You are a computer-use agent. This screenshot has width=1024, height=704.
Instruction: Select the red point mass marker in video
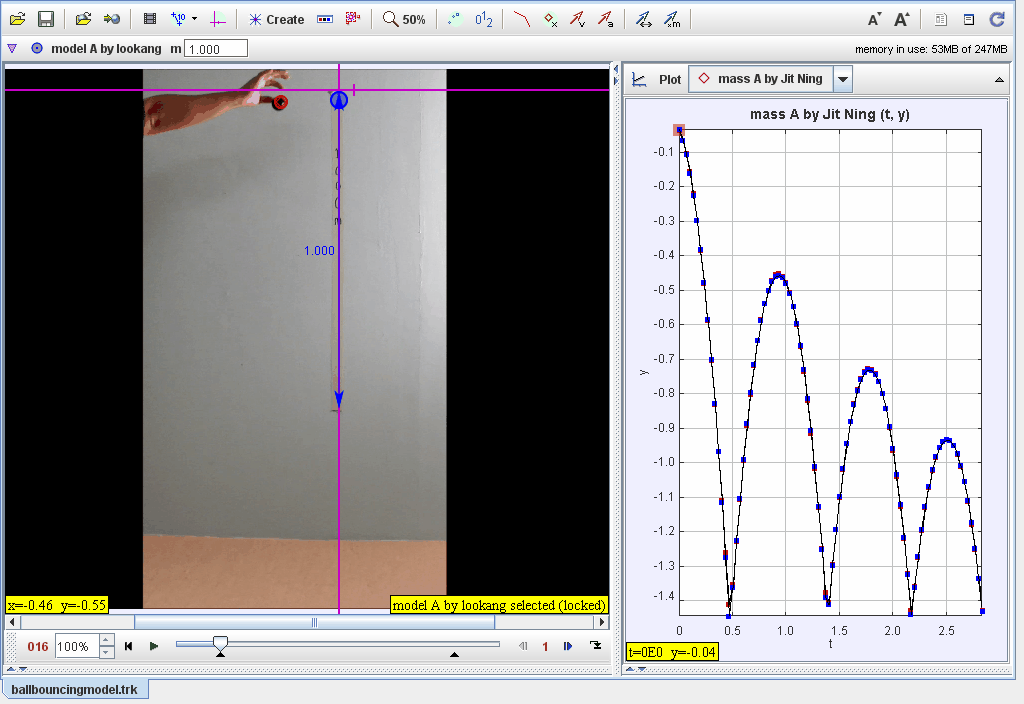(280, 102)
